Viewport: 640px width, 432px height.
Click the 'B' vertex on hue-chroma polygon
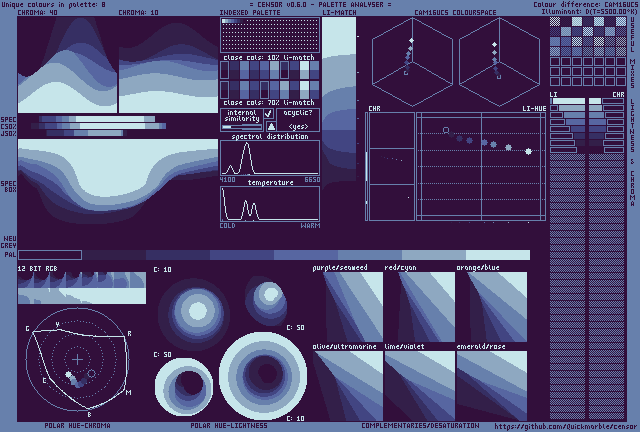89,415
